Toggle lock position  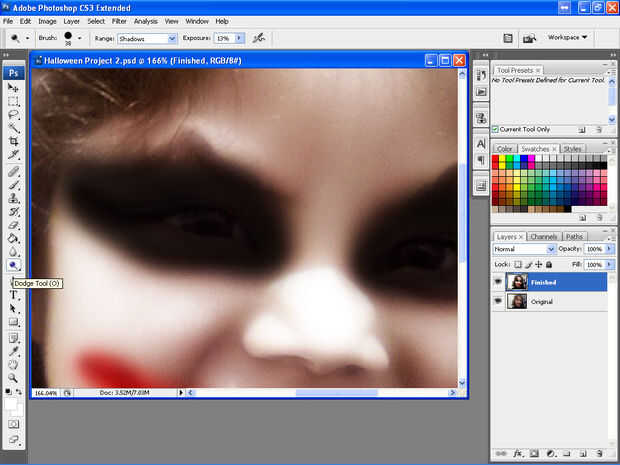[x=539, y=264]
